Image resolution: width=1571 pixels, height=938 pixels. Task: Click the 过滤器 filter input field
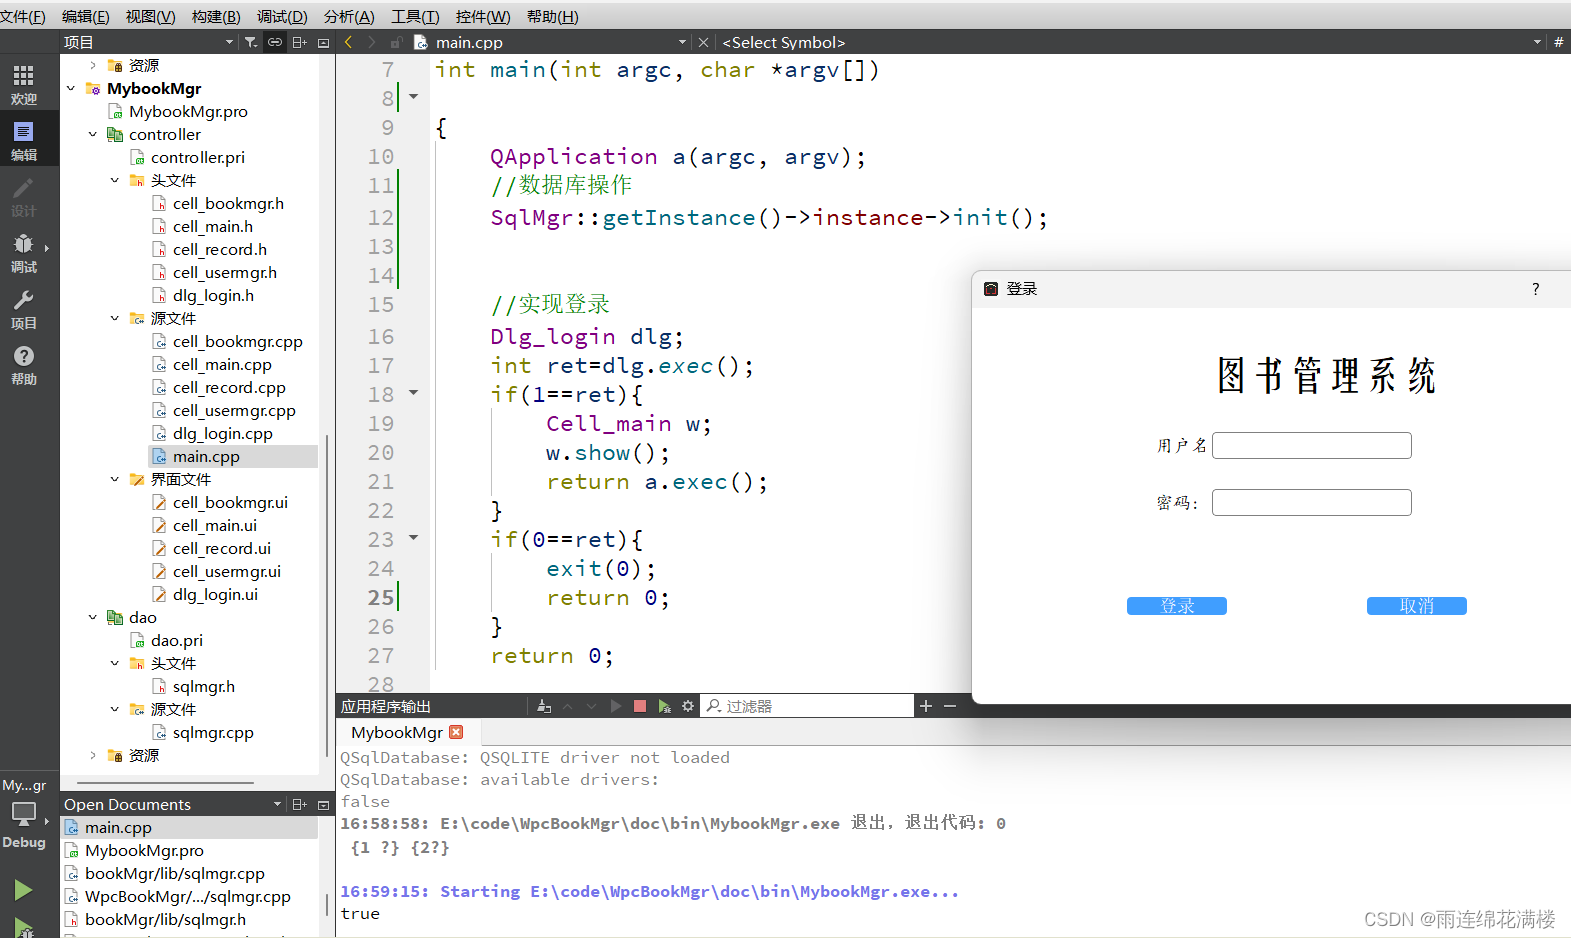coord(808,706)
